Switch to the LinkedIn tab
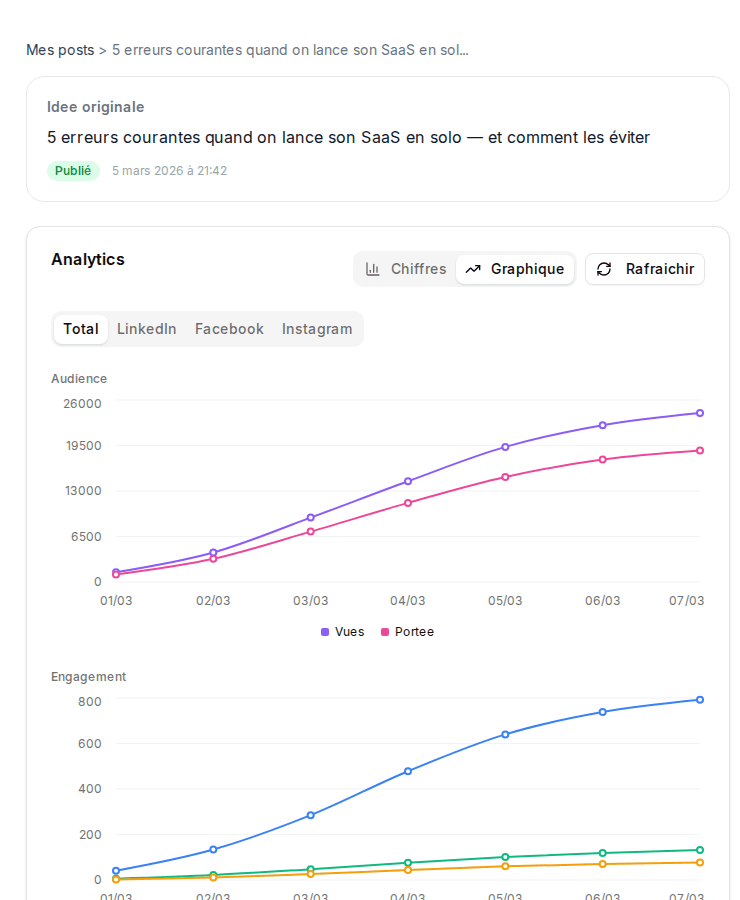Screen dimensions: 740x900 [146, 328]
